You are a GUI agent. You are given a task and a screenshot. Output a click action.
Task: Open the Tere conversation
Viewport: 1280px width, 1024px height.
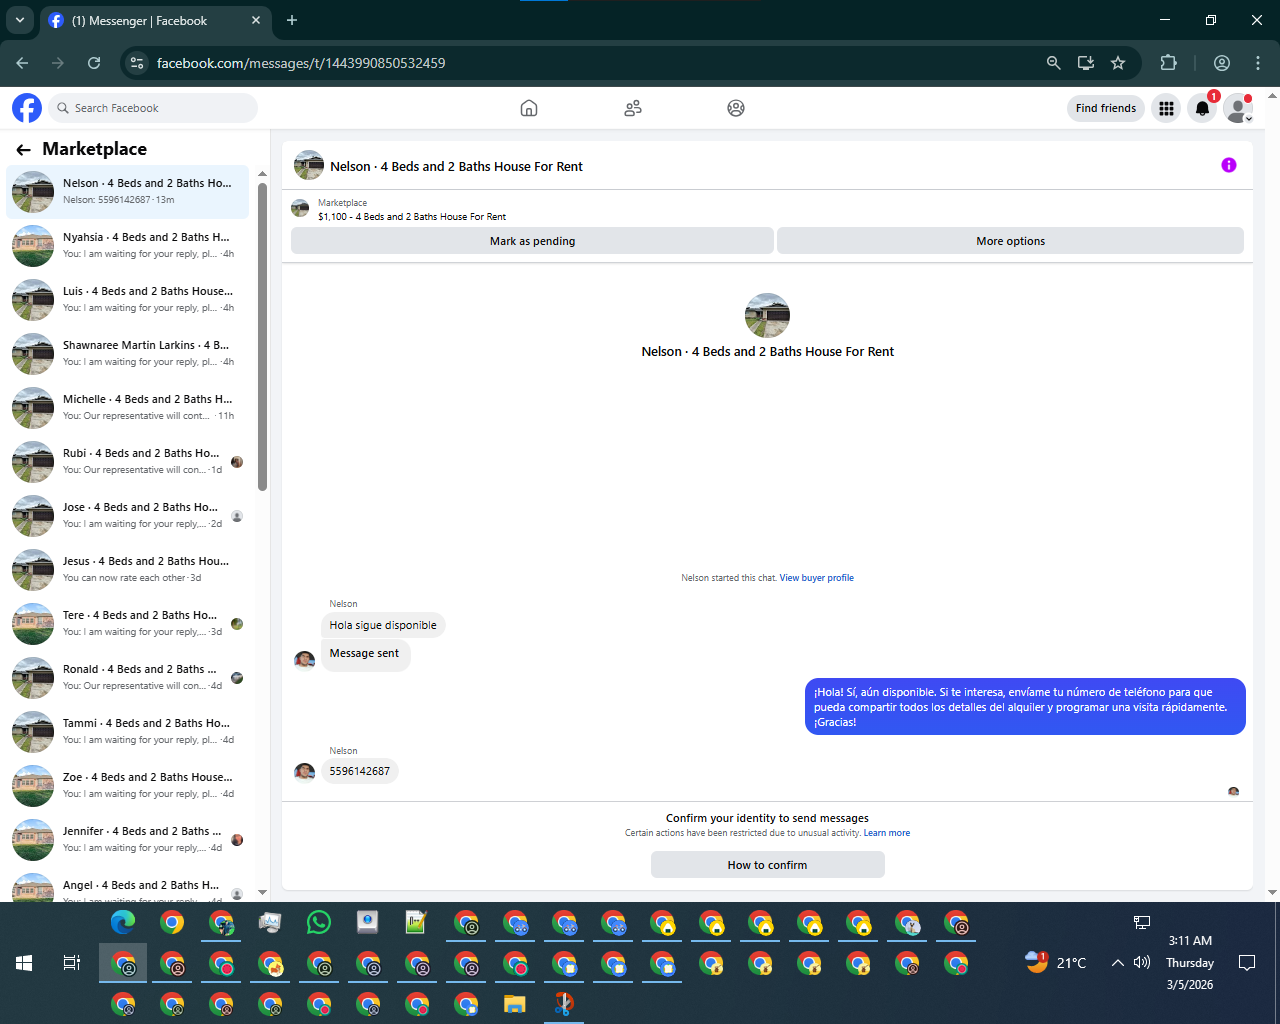tap(128, 623)
